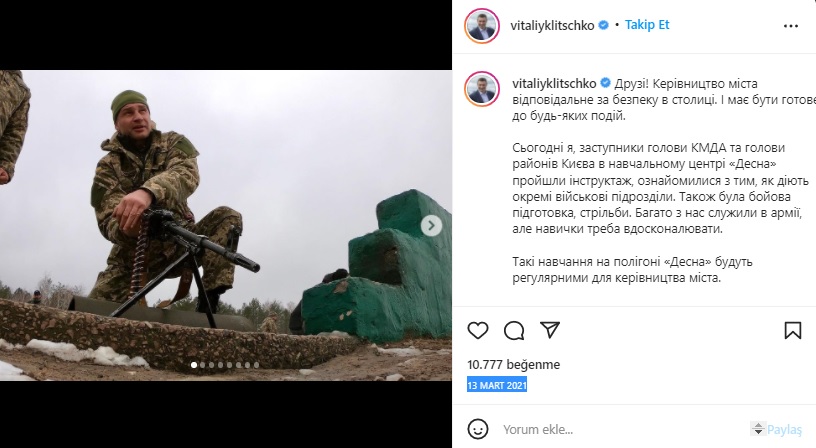
Task: Open comments via speech bubble icon
Action: pos(514,330)
